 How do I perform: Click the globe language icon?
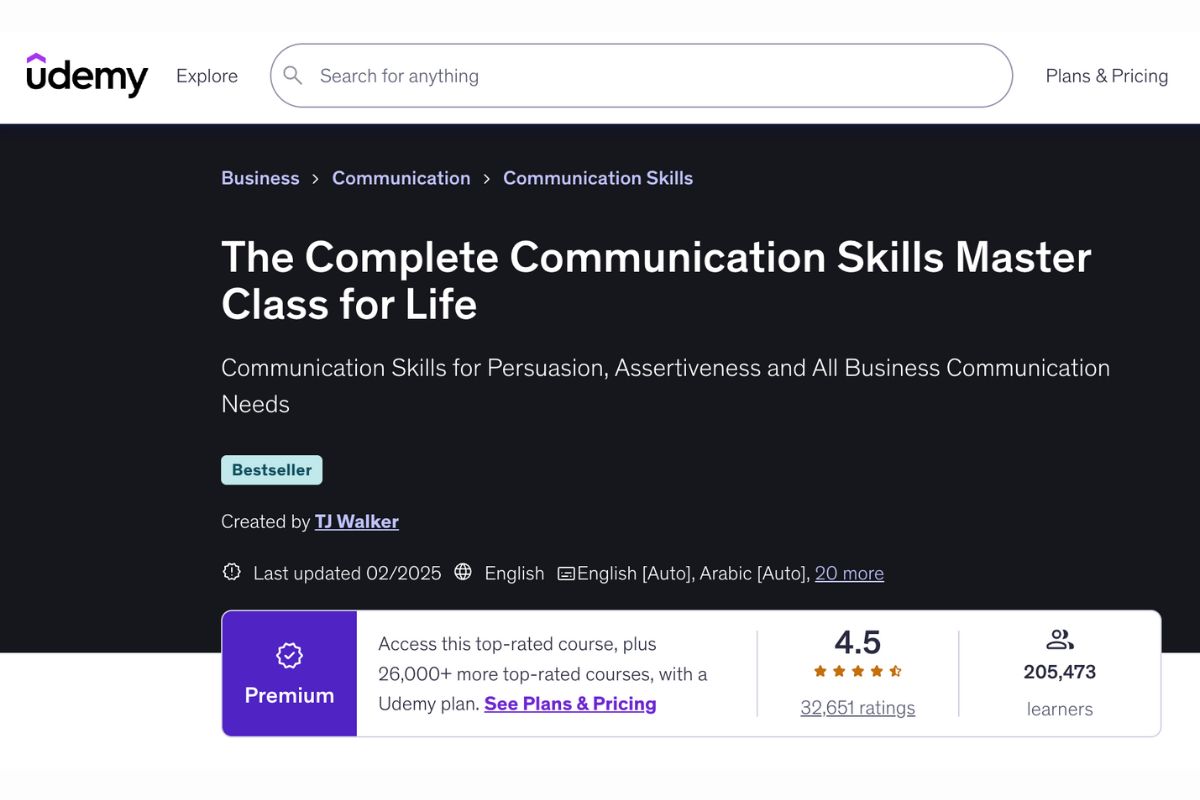click(x=463, y=572)
